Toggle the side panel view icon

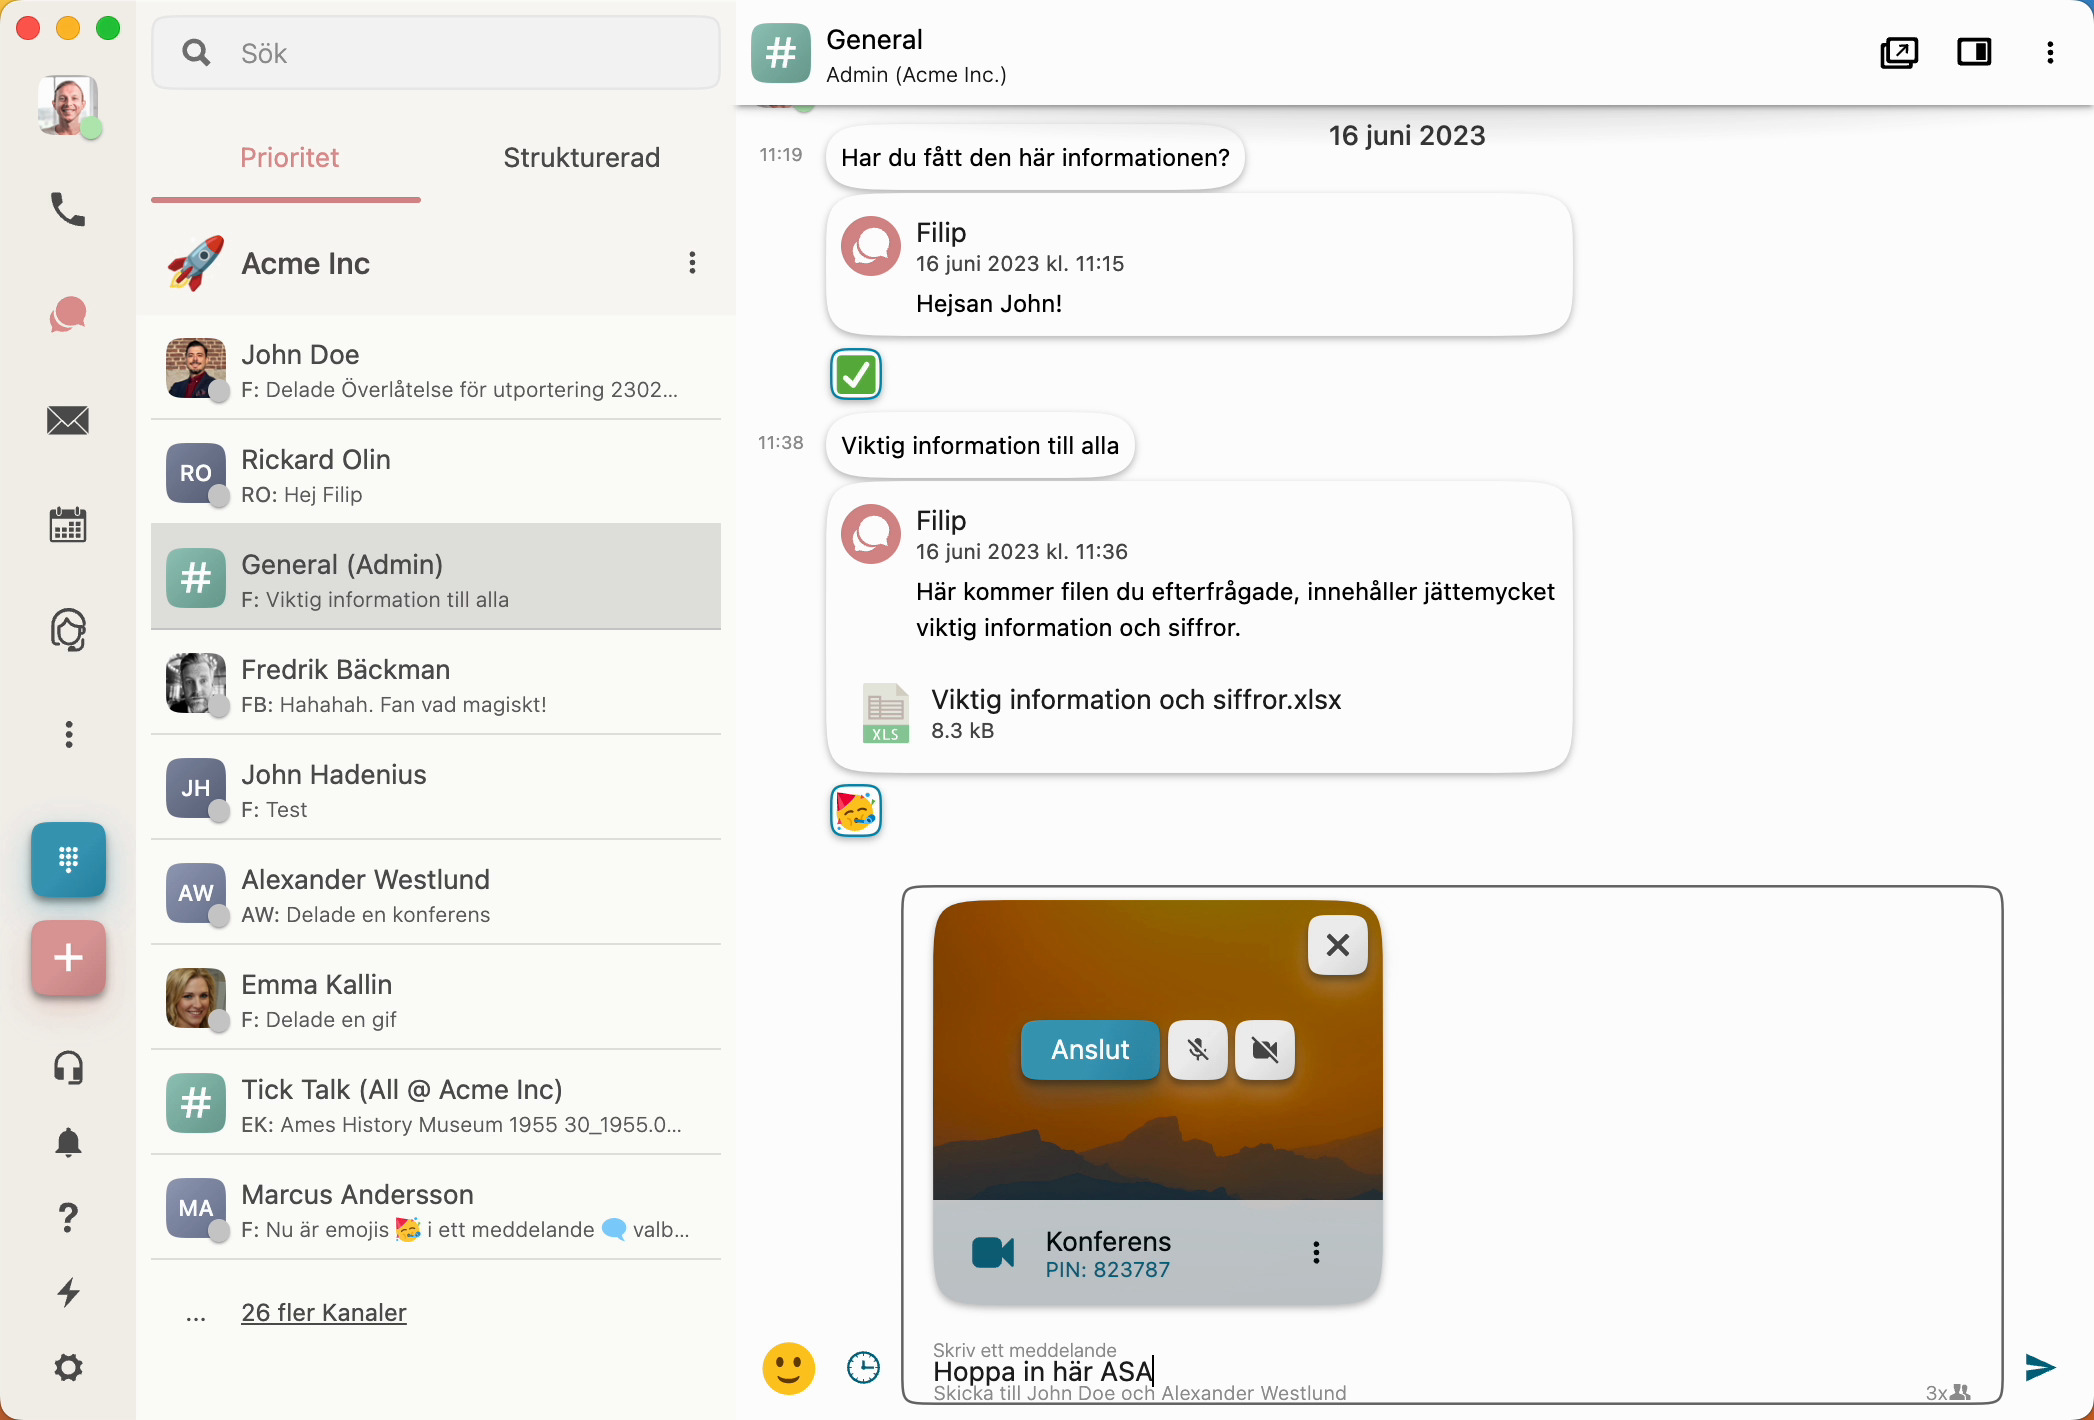click(1973, 53)
